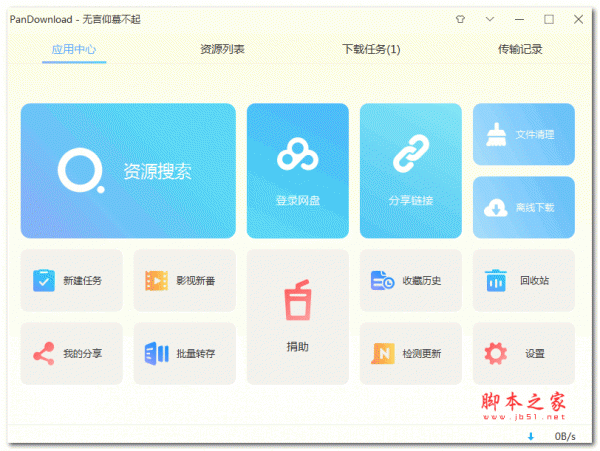Switch to the 应用中心 tab
Screen dimensions: 600x451
[74, 49]
